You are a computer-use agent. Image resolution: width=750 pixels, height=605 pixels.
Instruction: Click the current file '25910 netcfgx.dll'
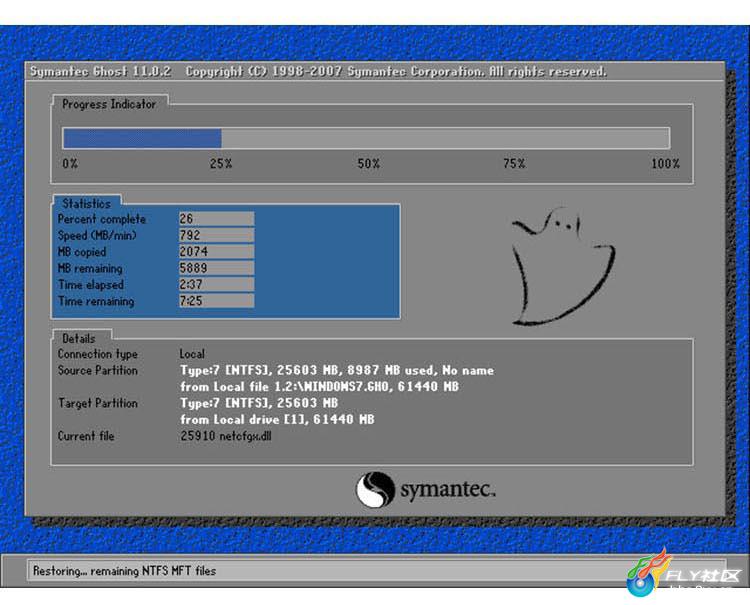226,436
